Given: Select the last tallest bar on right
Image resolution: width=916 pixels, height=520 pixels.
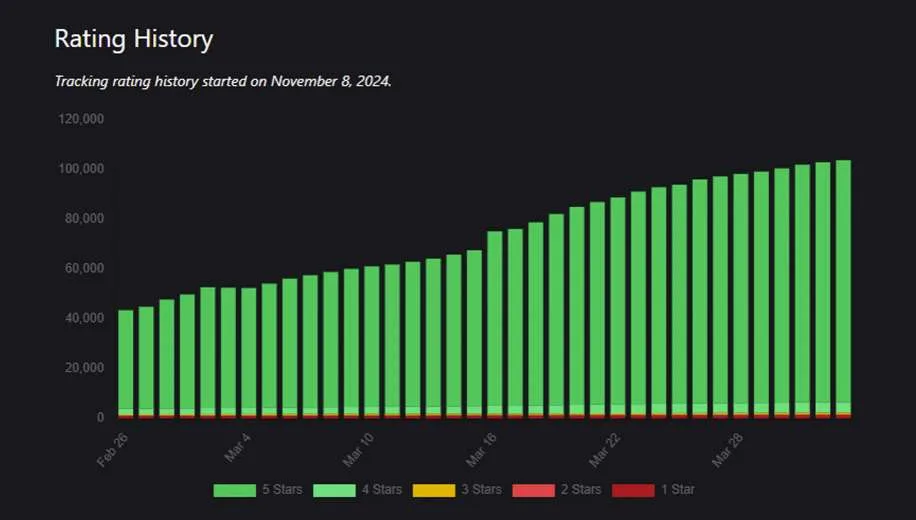Looking at the screenshot, I should [x=843, y=289].
